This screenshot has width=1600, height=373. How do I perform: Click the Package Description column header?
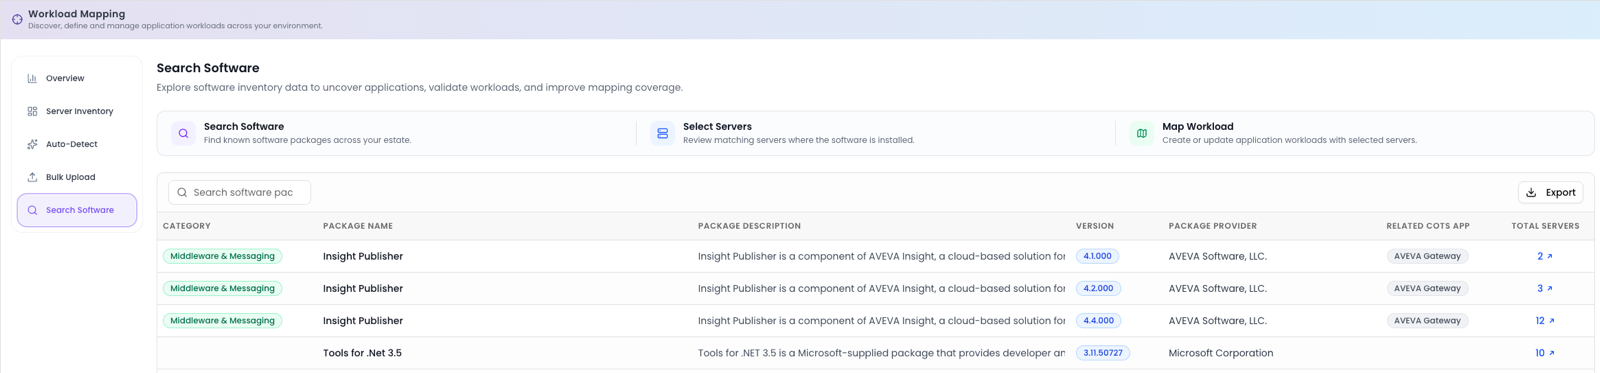(749, 226)
